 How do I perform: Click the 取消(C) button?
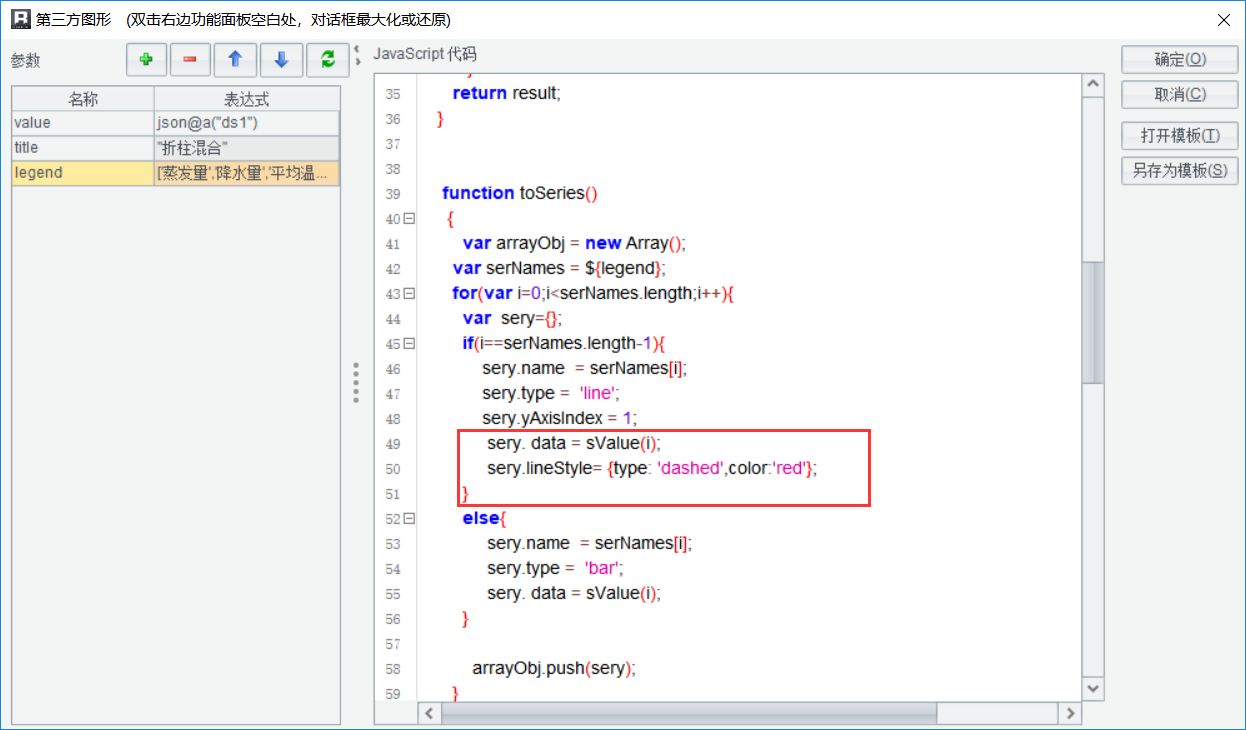coord(1180,95)
